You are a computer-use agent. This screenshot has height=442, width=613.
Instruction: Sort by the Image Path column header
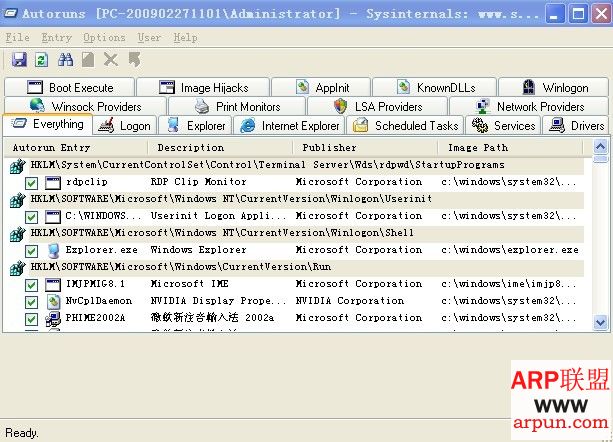pos(510,148)
